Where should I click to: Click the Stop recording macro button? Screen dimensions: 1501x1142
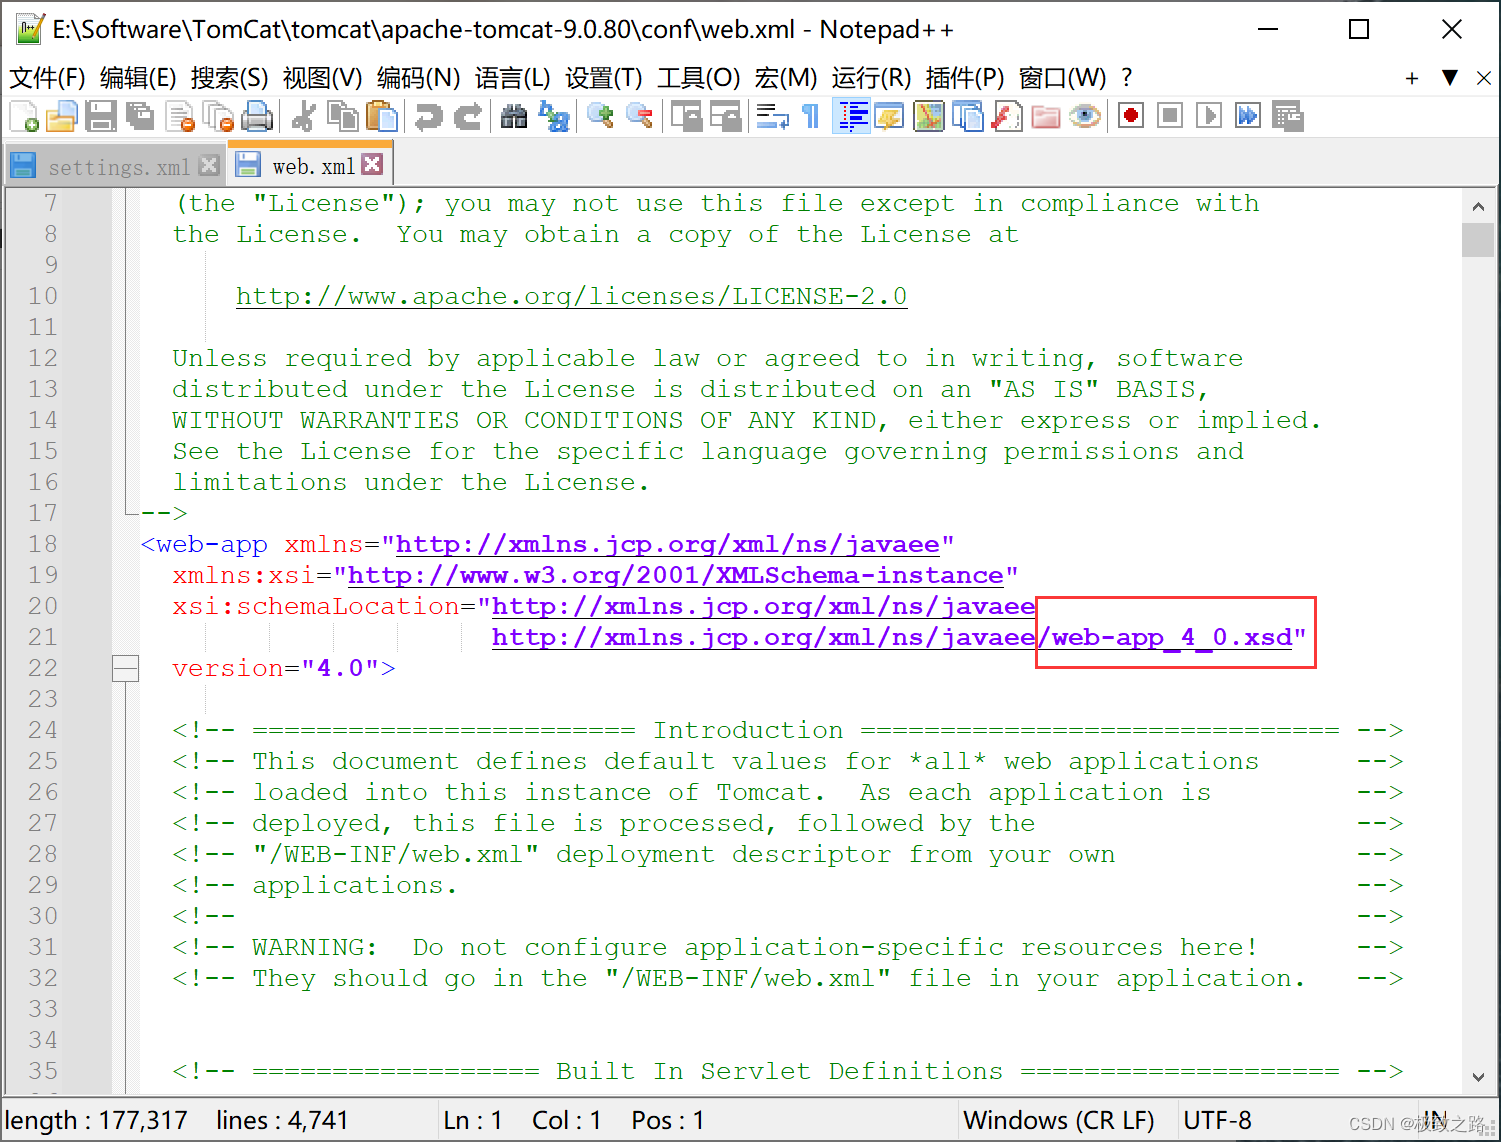click(1169, 116)
